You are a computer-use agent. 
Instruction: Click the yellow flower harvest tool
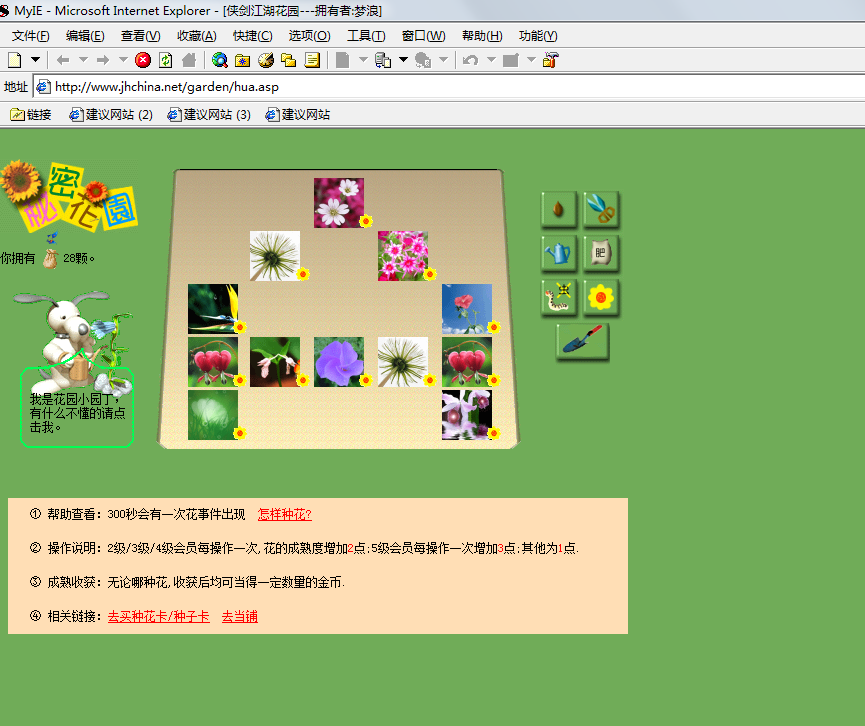coord(601,297)
